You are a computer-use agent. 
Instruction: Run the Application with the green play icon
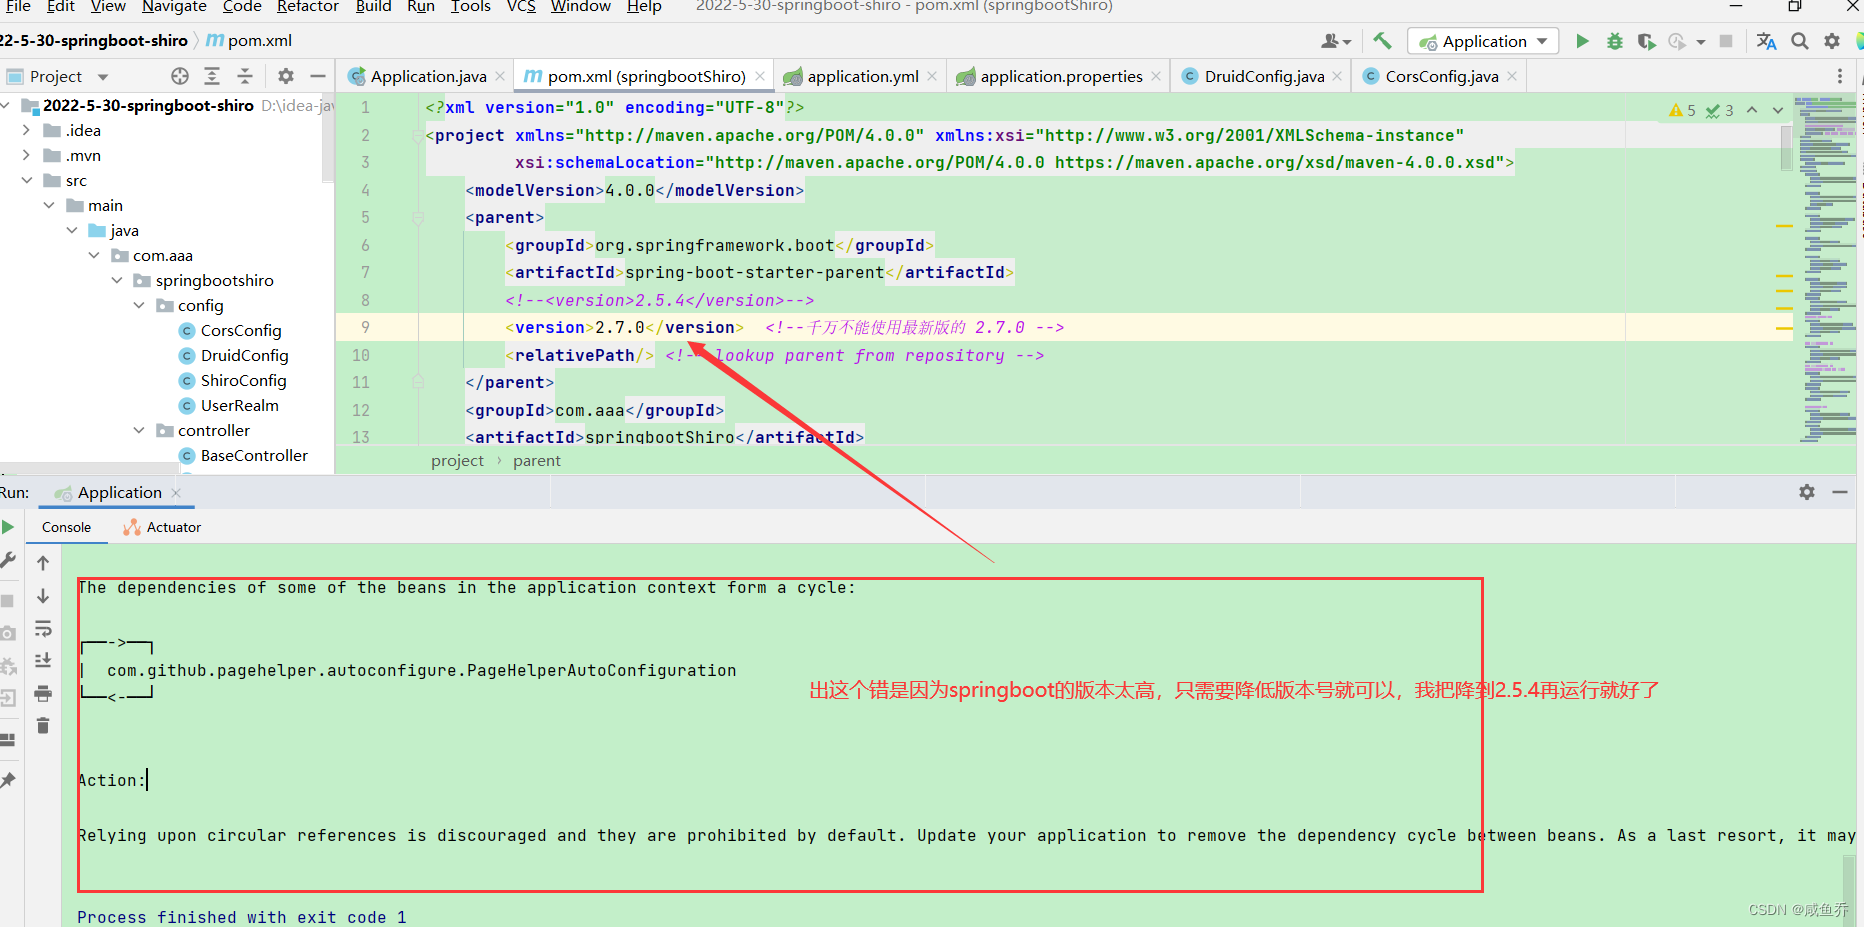pyautogui.click(x=1583, y=40)
